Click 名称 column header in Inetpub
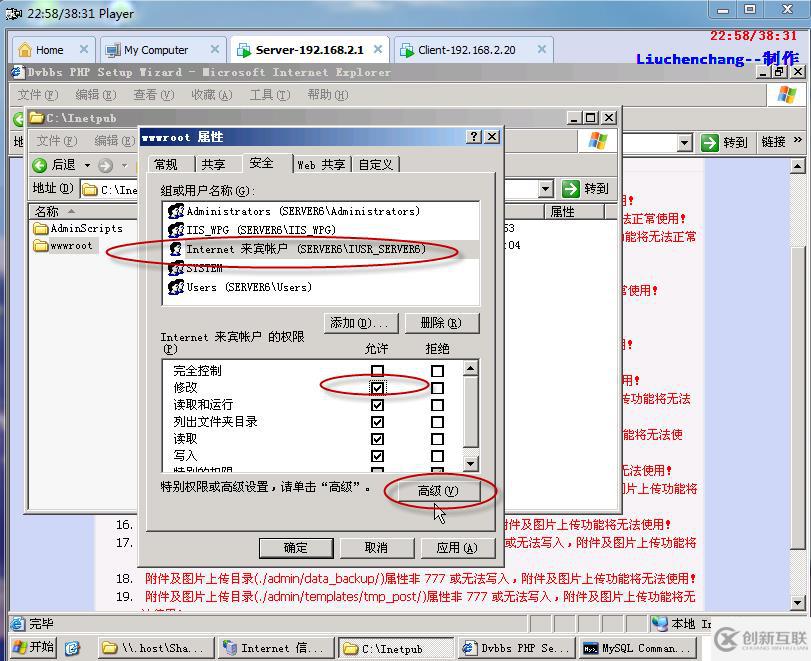The image size is (811, 661). [83, 211]
